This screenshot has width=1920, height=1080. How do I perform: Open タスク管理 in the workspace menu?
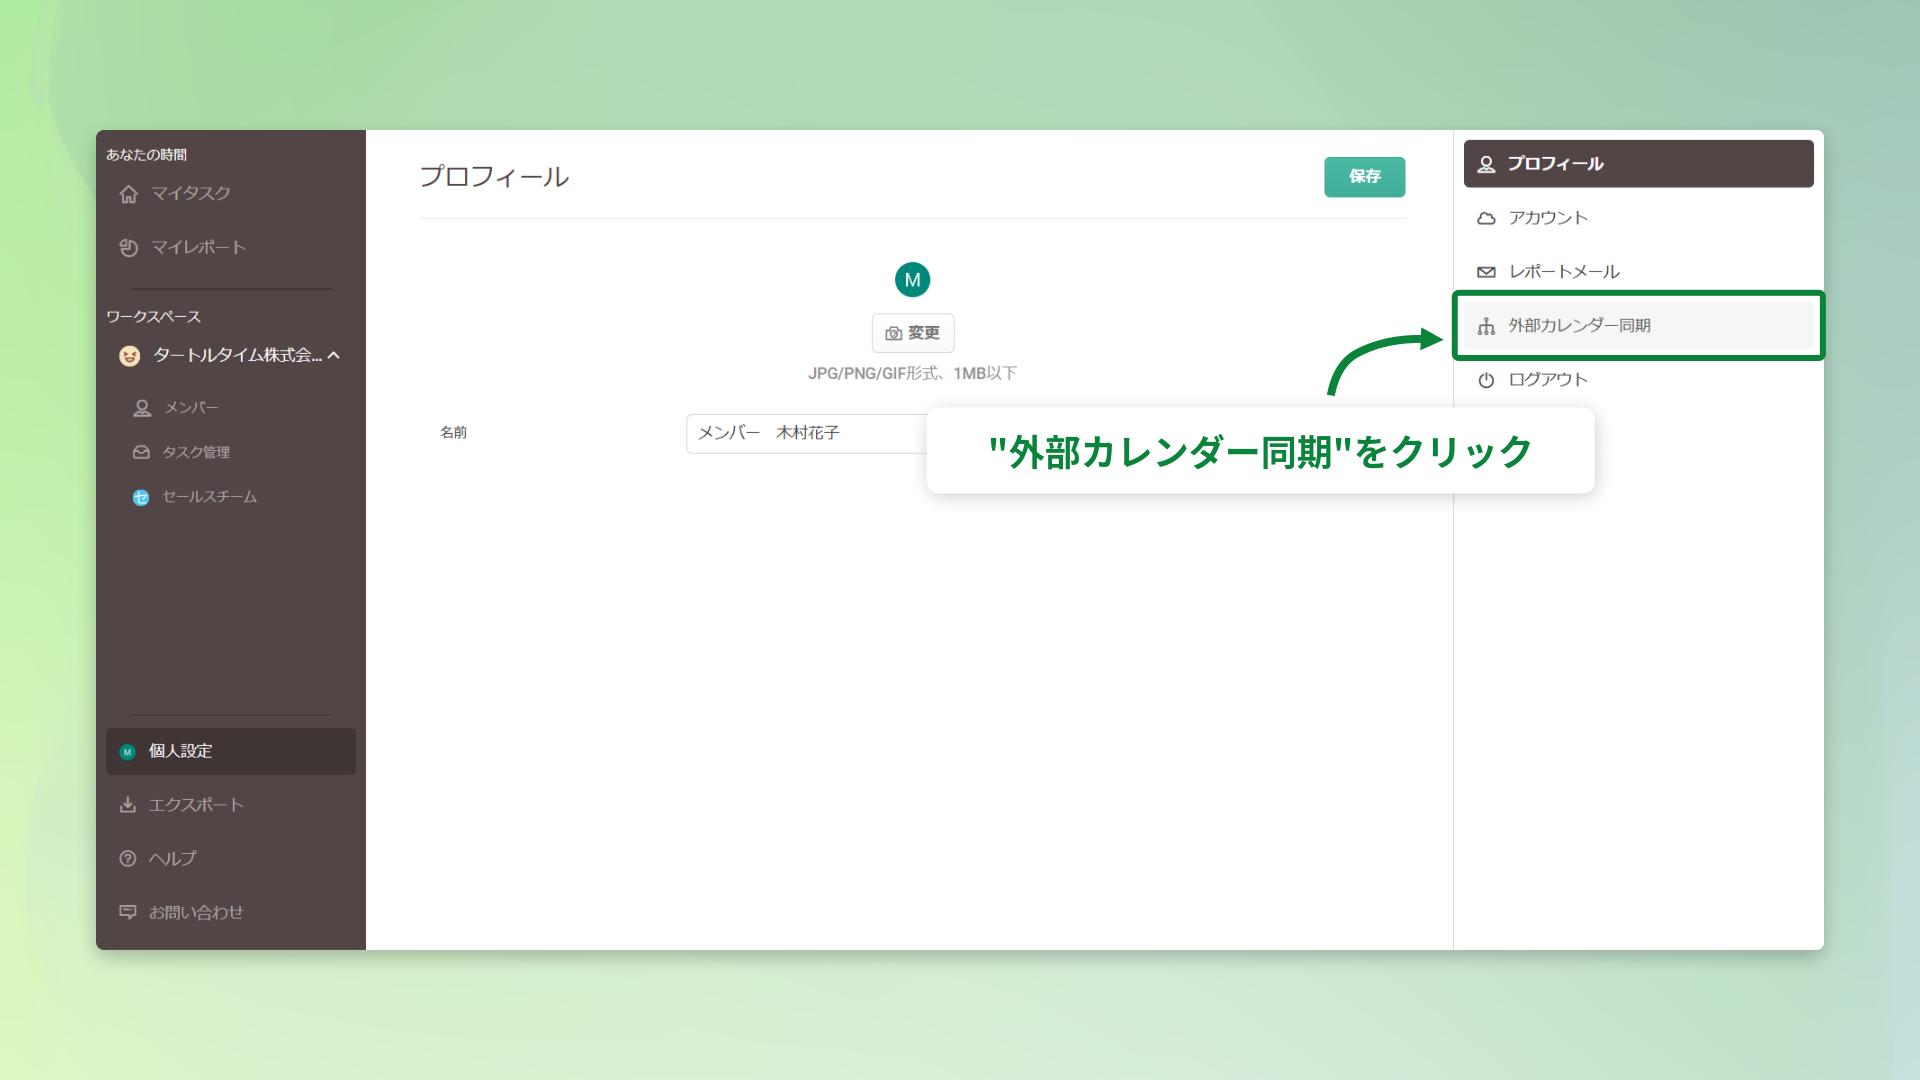190,452
